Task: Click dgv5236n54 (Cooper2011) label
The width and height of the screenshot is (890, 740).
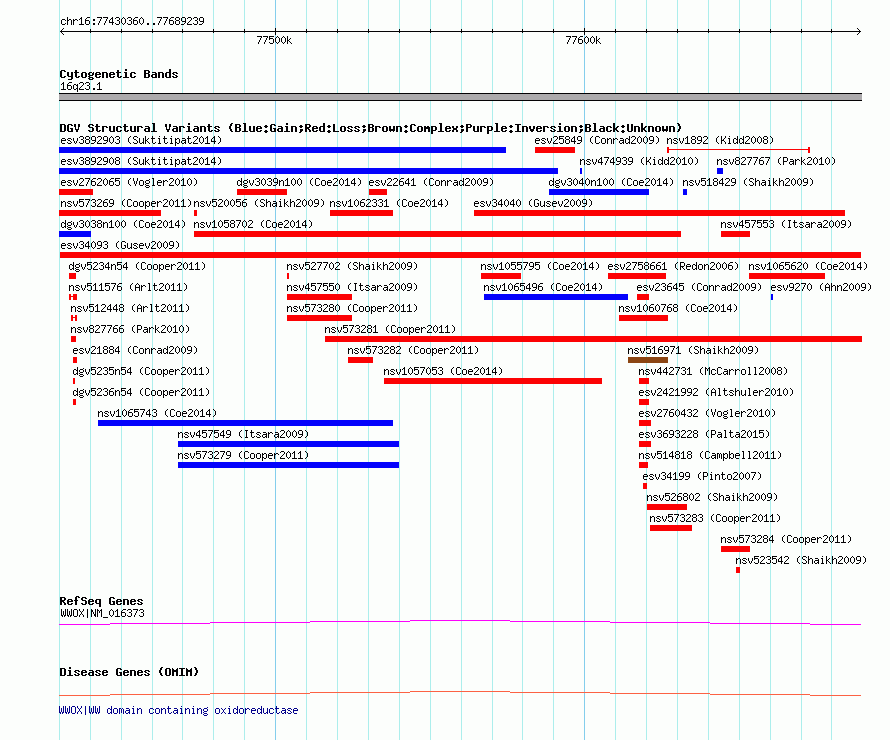Action: point(141,392)
